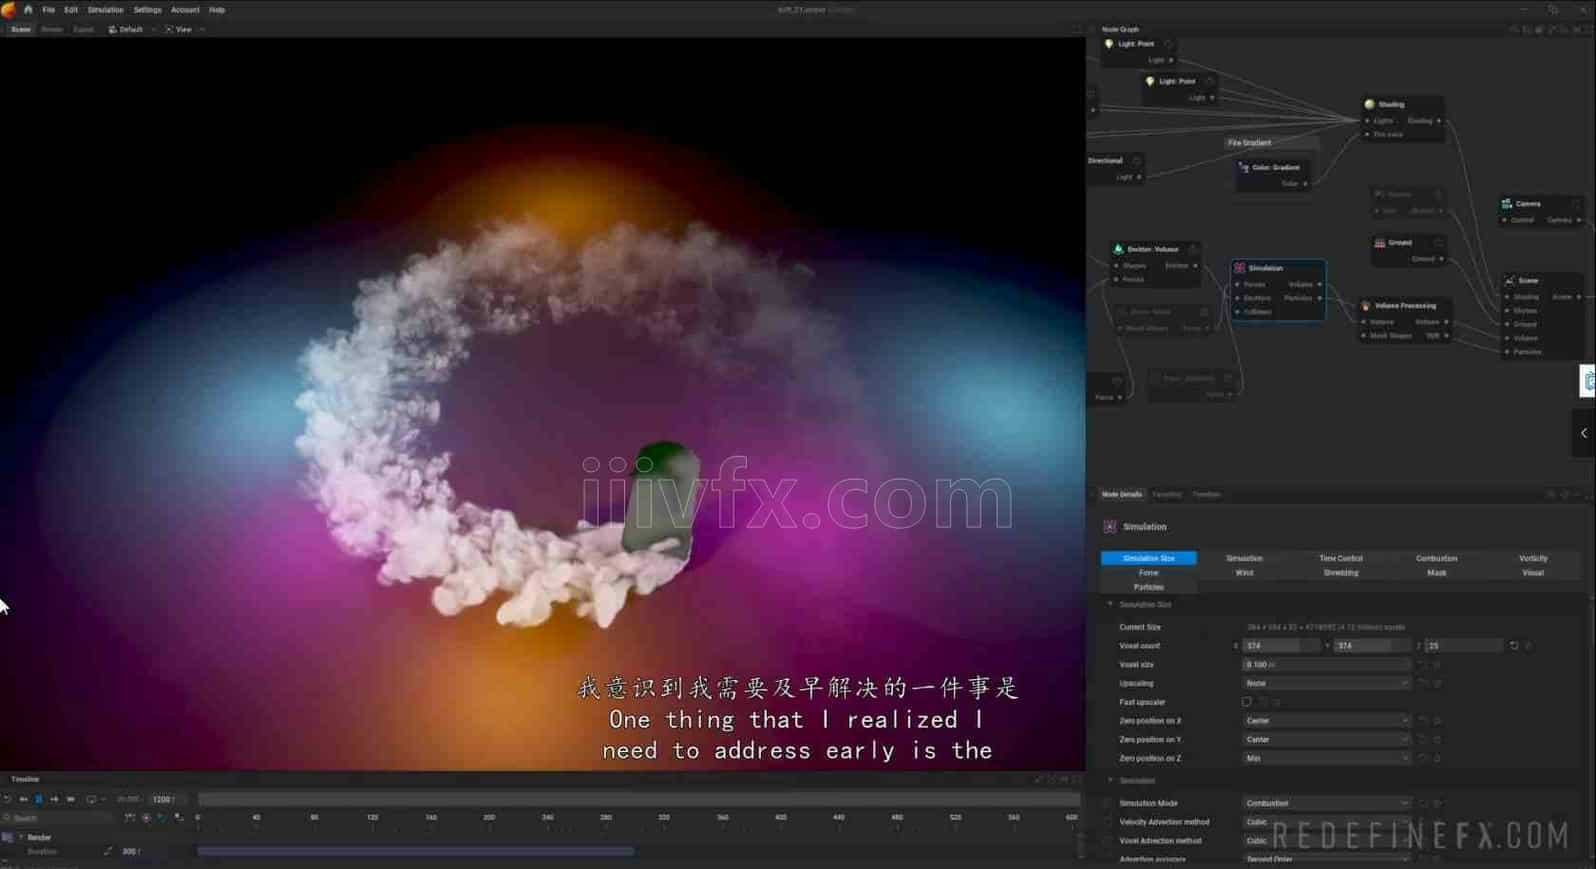Click the Voxel count Z field
The image size is (1596, 869).
tap(1464, 646)
